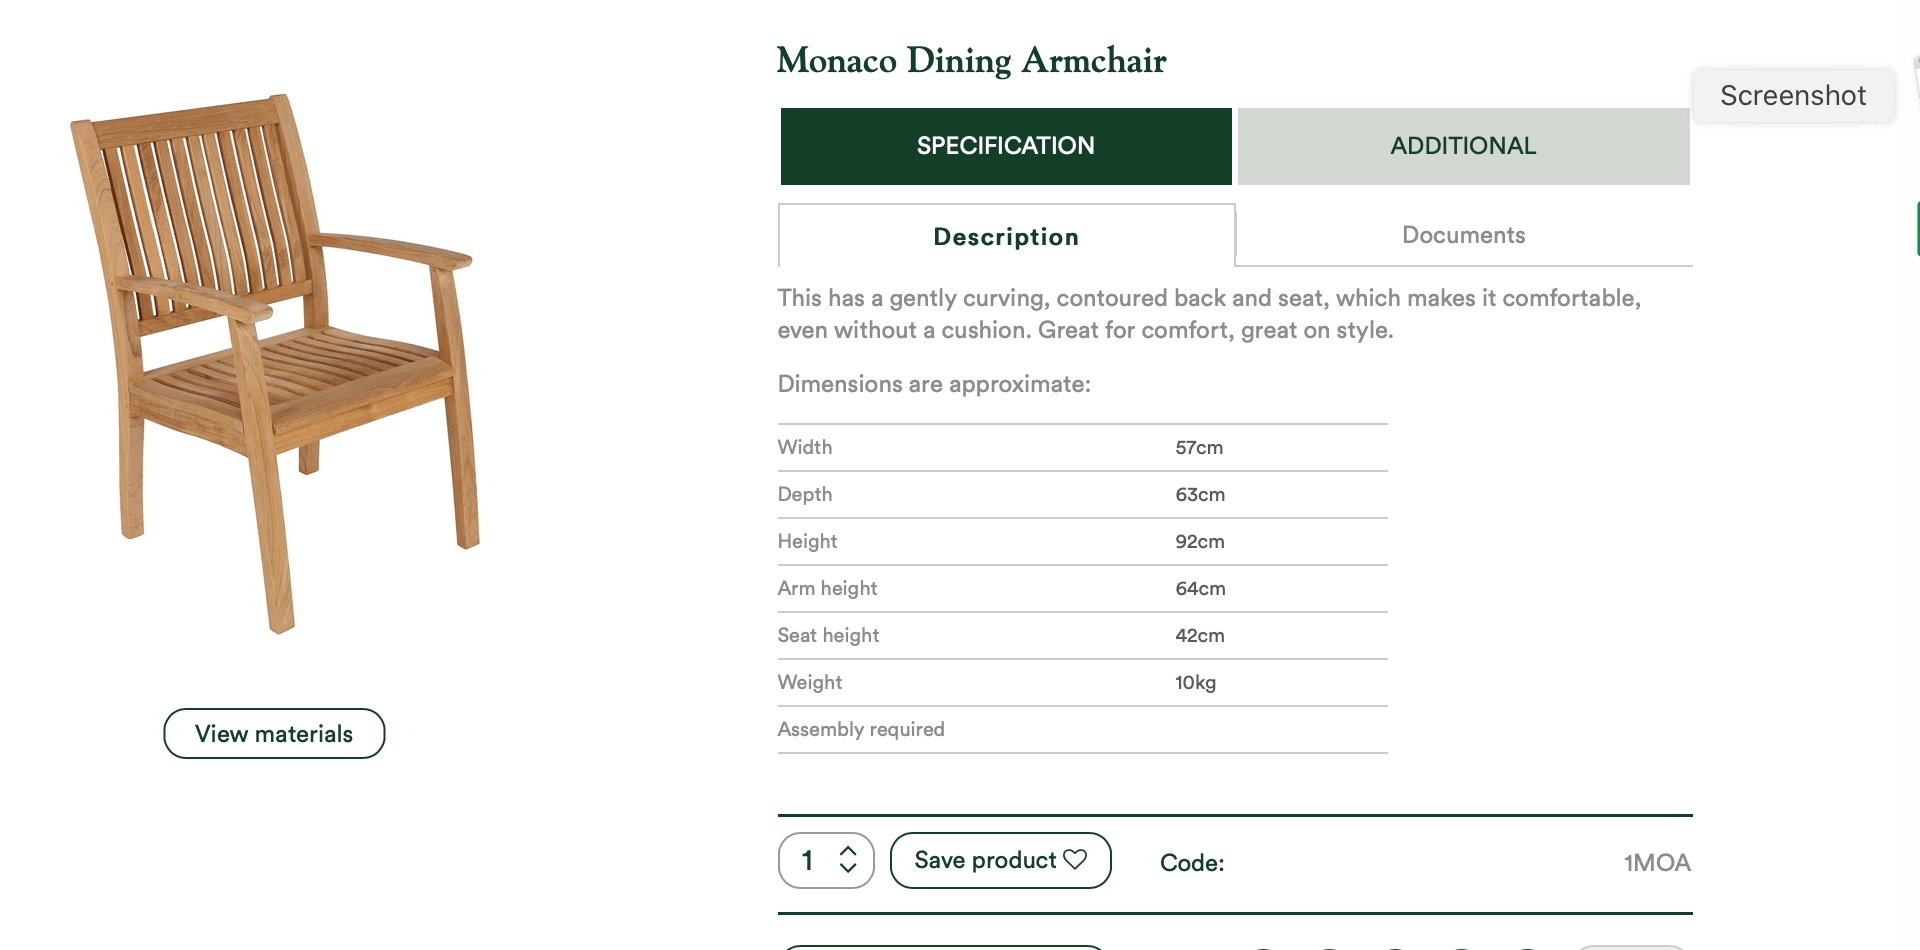Click the teak armchair product image

pyautogui.click(x=275, y=363)
